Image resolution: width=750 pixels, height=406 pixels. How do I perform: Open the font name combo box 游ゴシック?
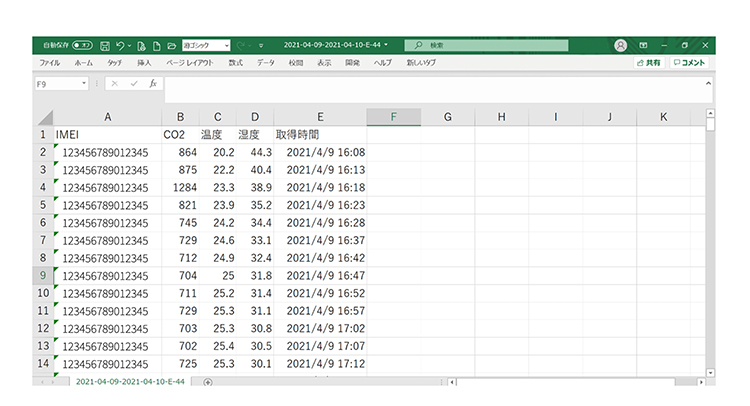pyautogui.click(x=206, y=45)
